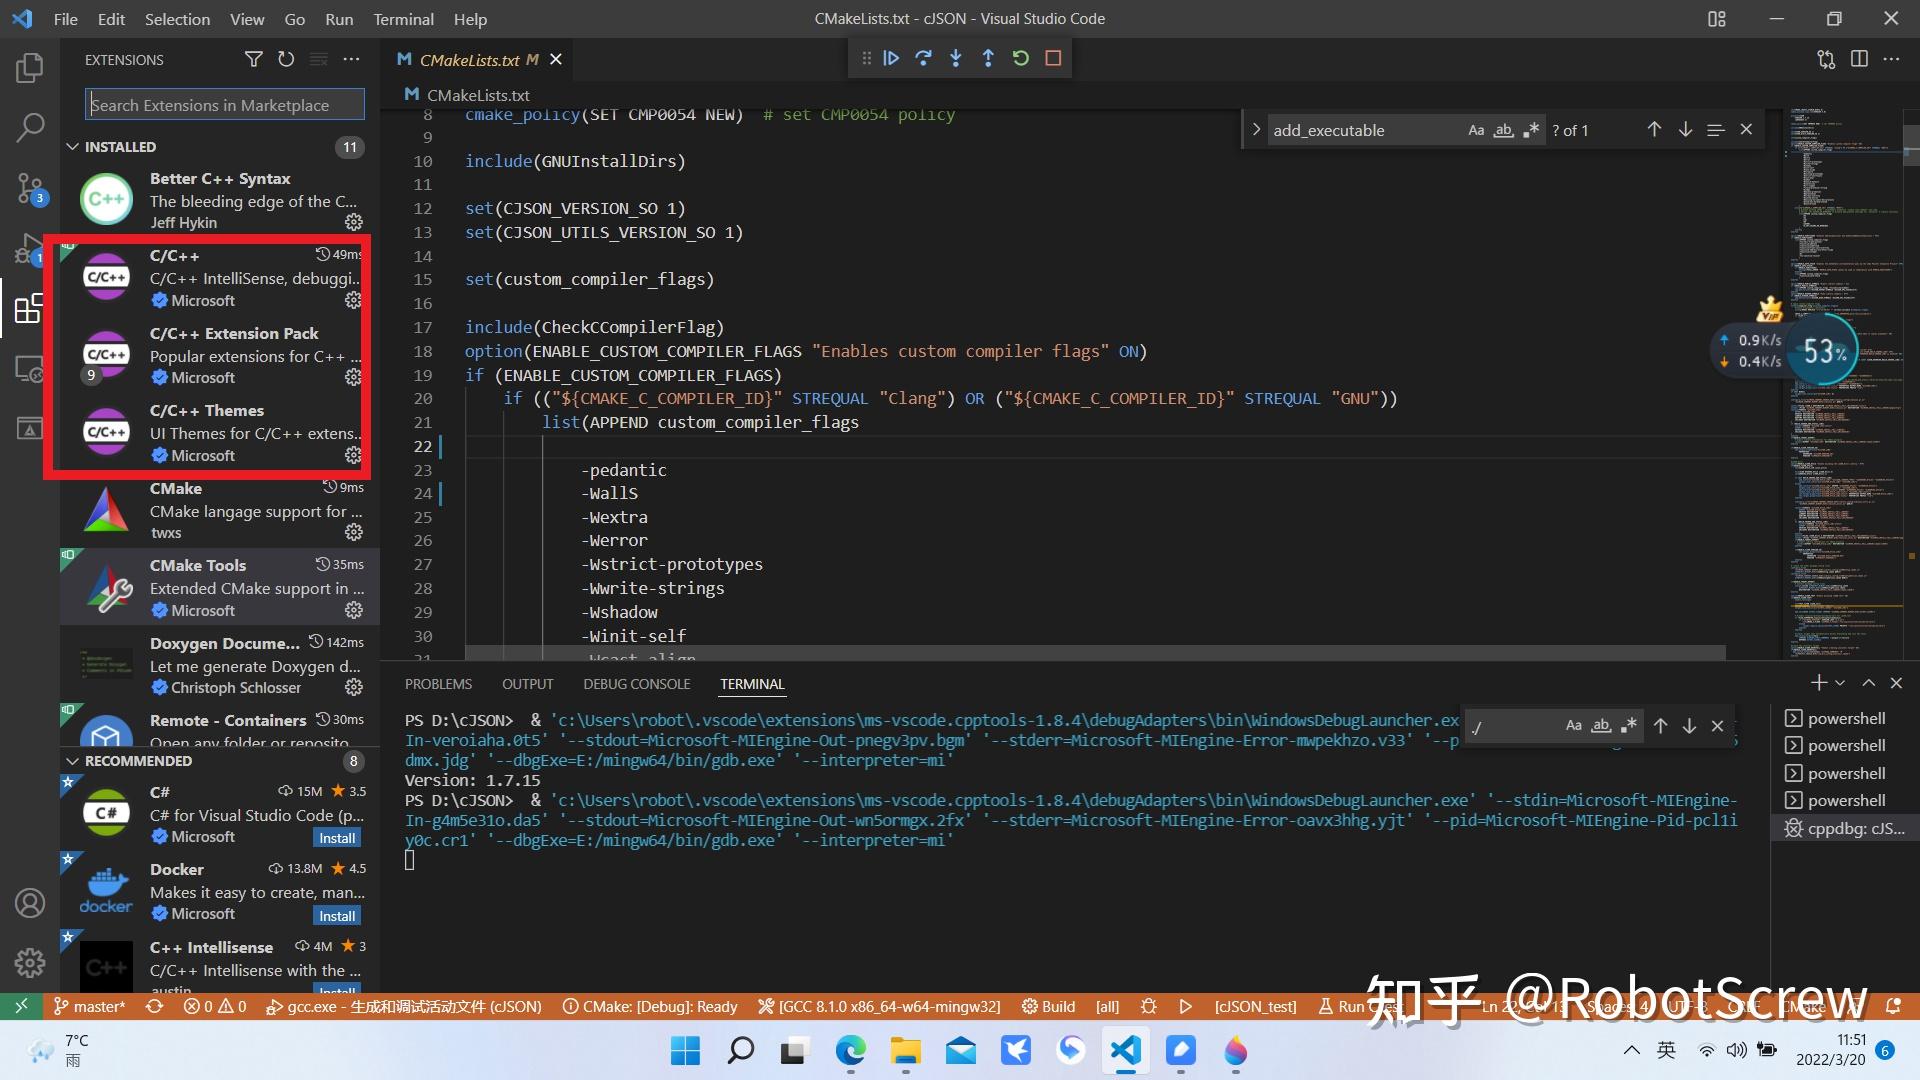Restart the debug session
Image resolution: width=1920 pixels, height=1080 pixels.
tap(1020, 58)
